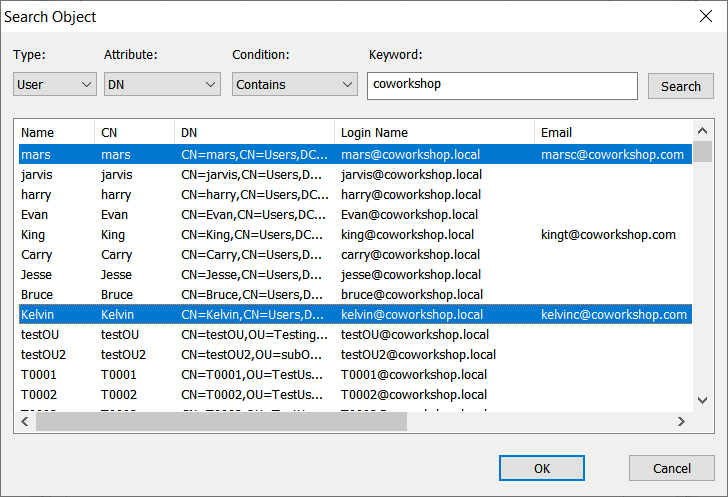Click DN cell CN=T0001,OU=TestUs...
The height and width of the screenshot is (497, 728).
[252, 374]
